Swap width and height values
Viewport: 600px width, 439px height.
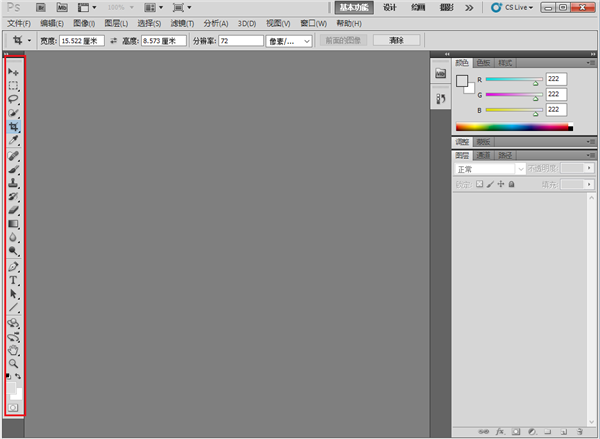pyautogui.click(x=114, y=41)
